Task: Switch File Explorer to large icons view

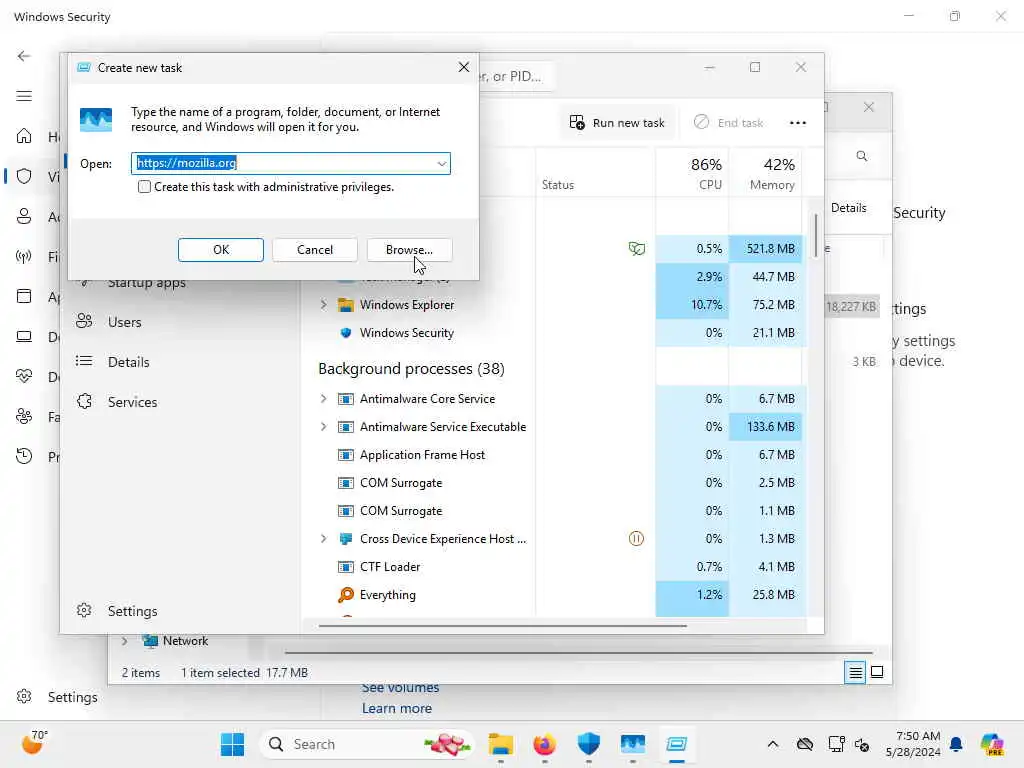Action: pos(877,672)
